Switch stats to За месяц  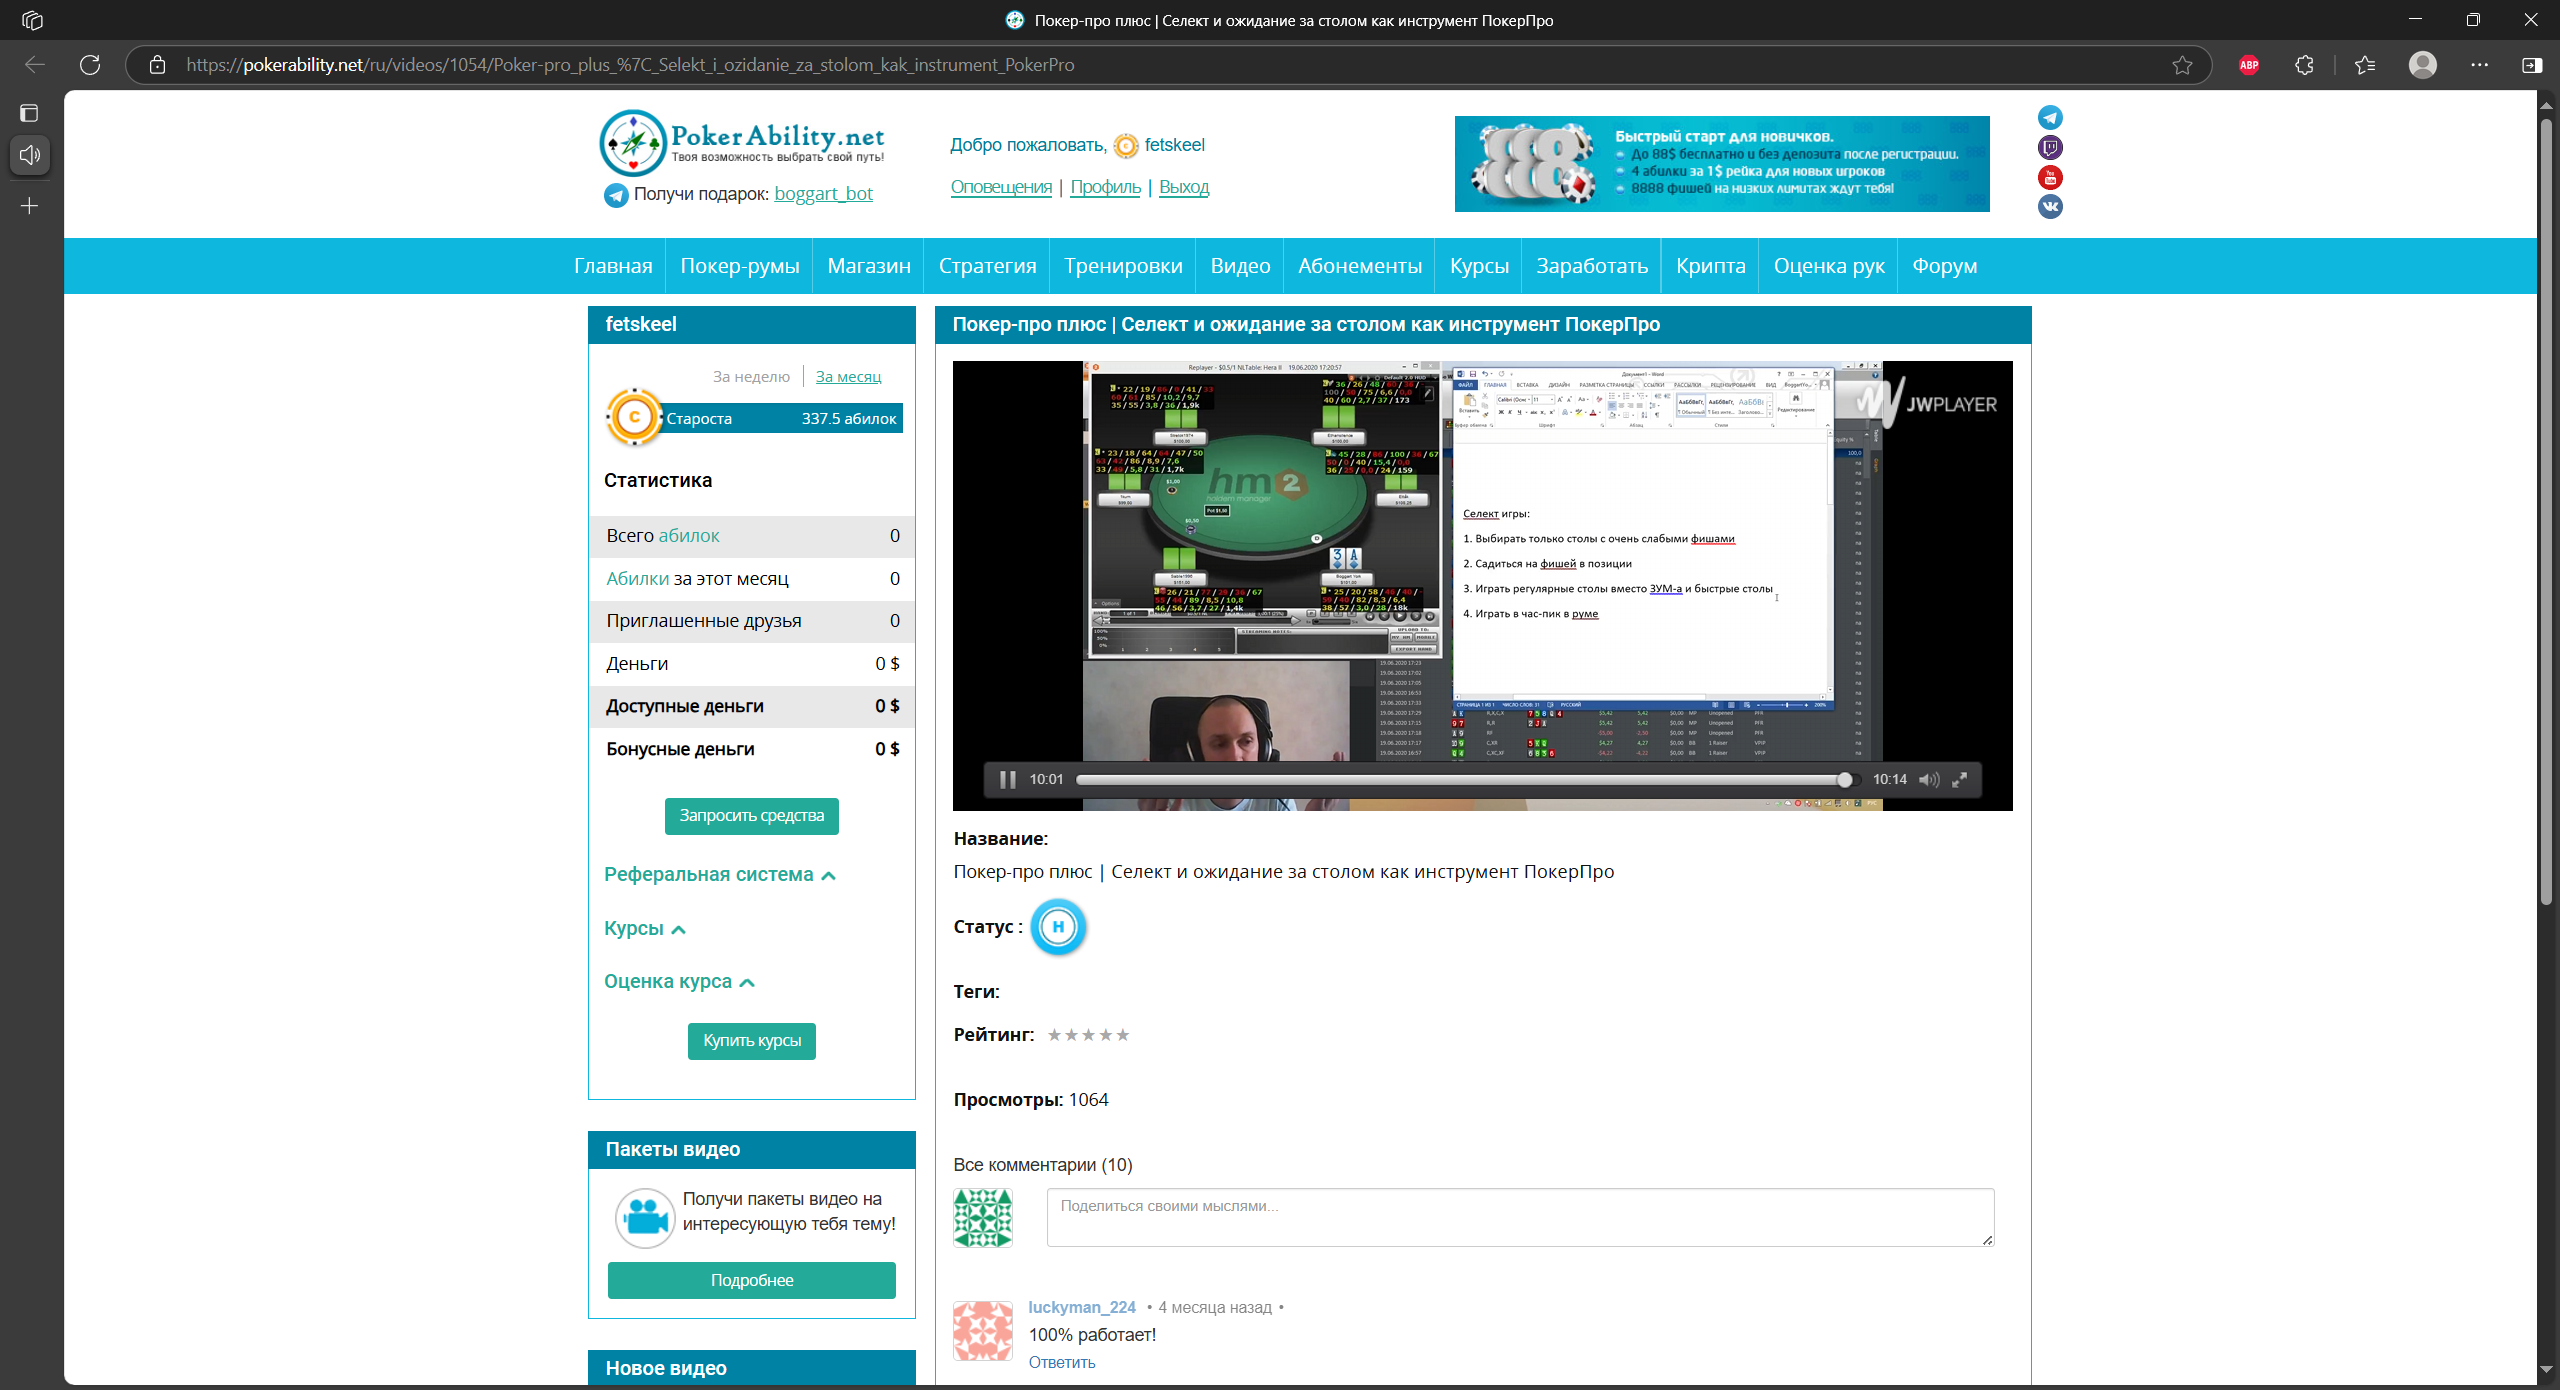(x=848, y=377)
